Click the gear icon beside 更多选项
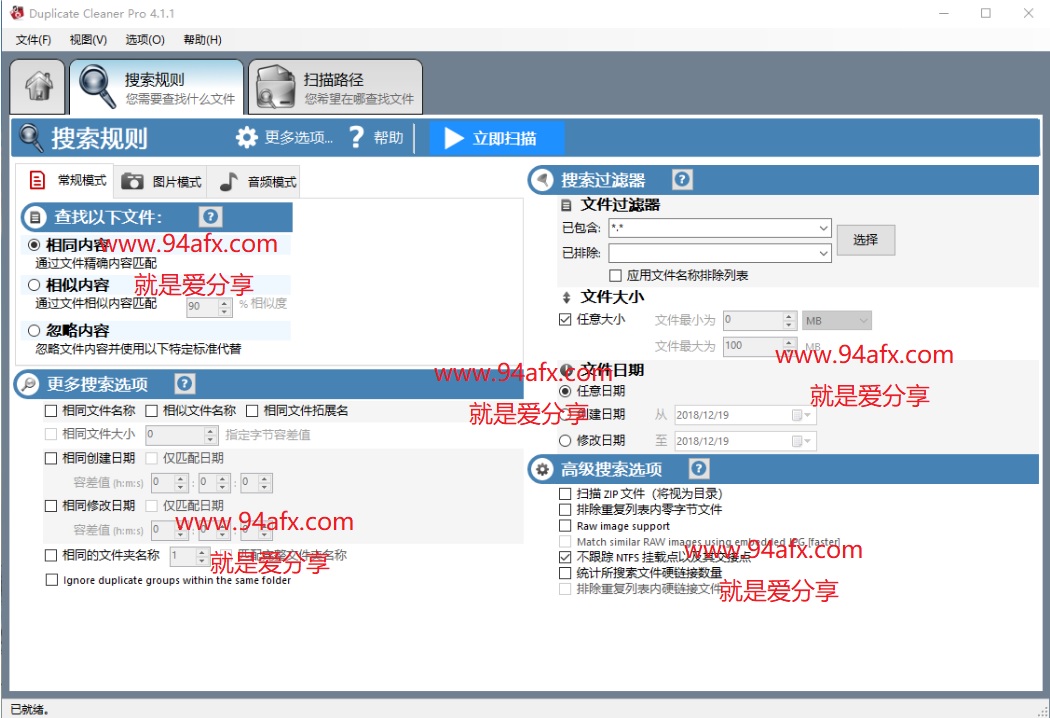This screenshot has height=718, width=1050. [x=246, y=138]
